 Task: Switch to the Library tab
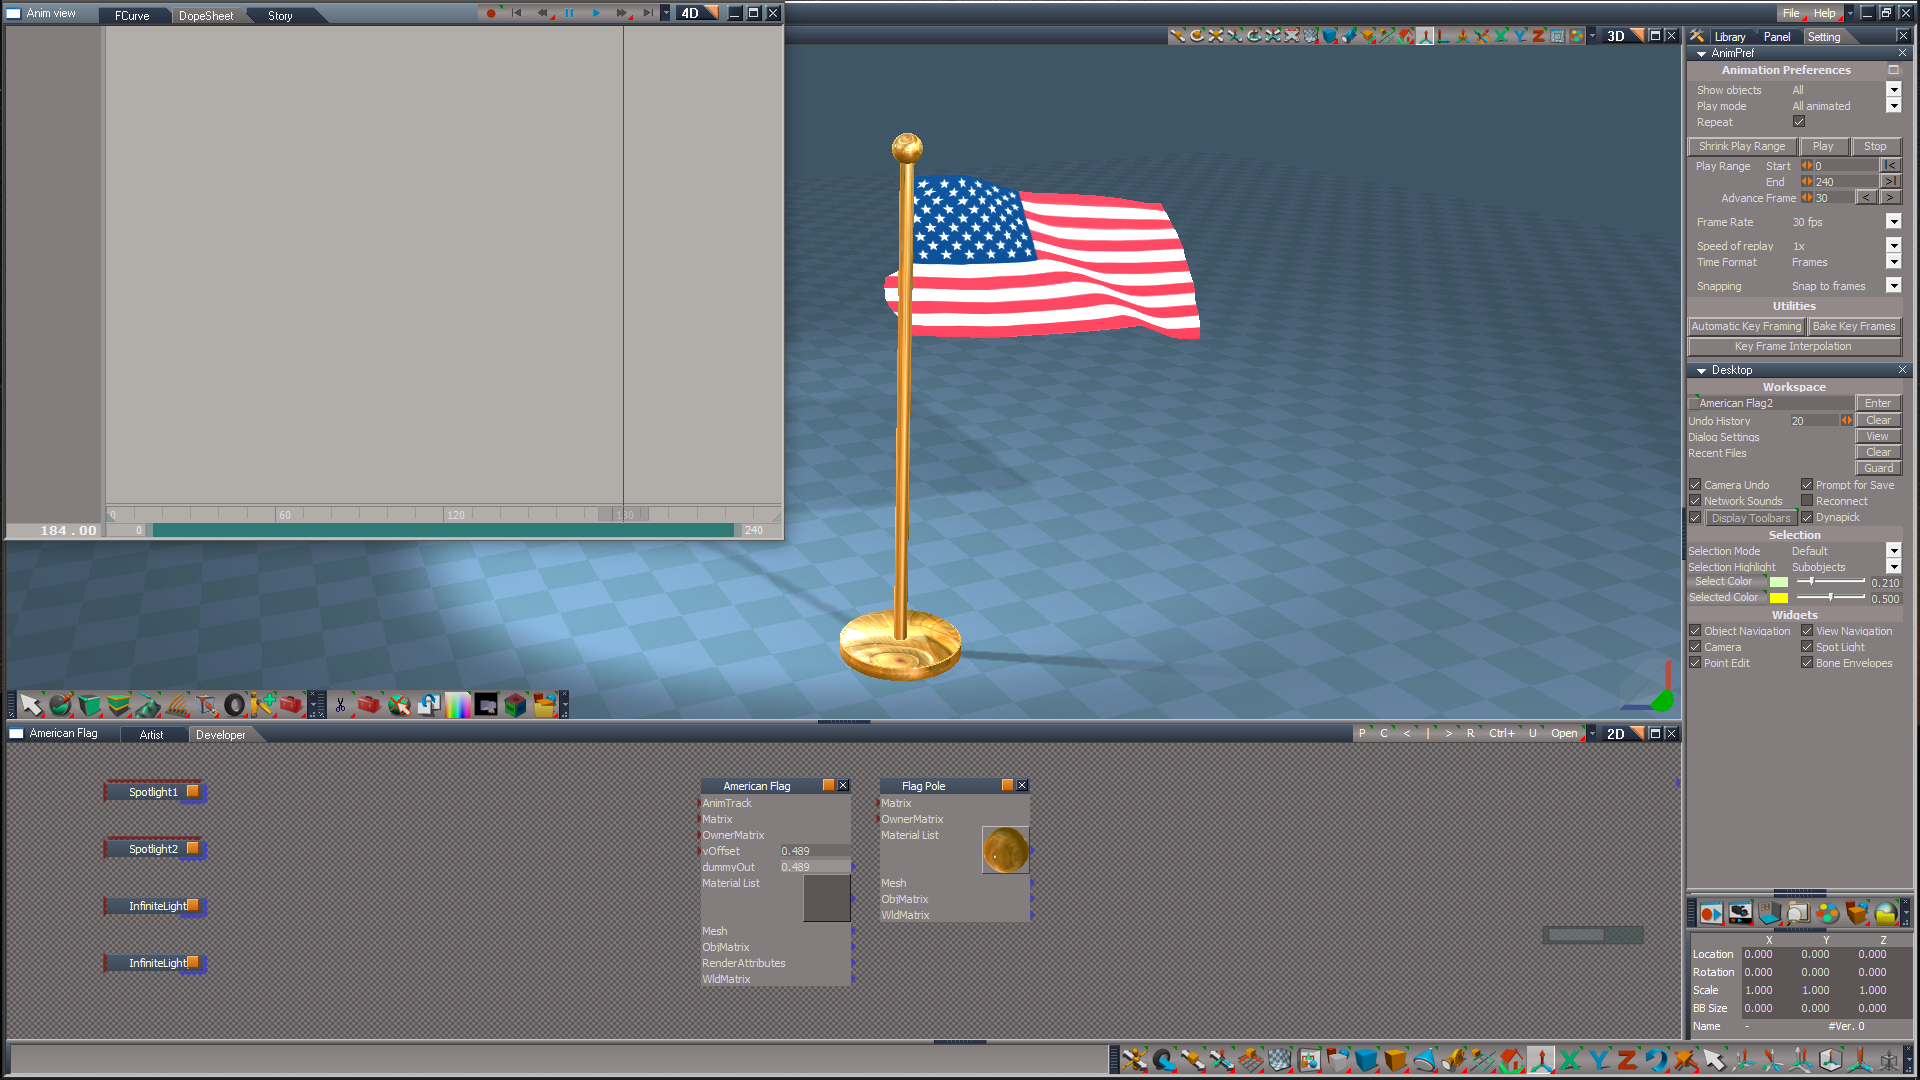coord(1730,37)
